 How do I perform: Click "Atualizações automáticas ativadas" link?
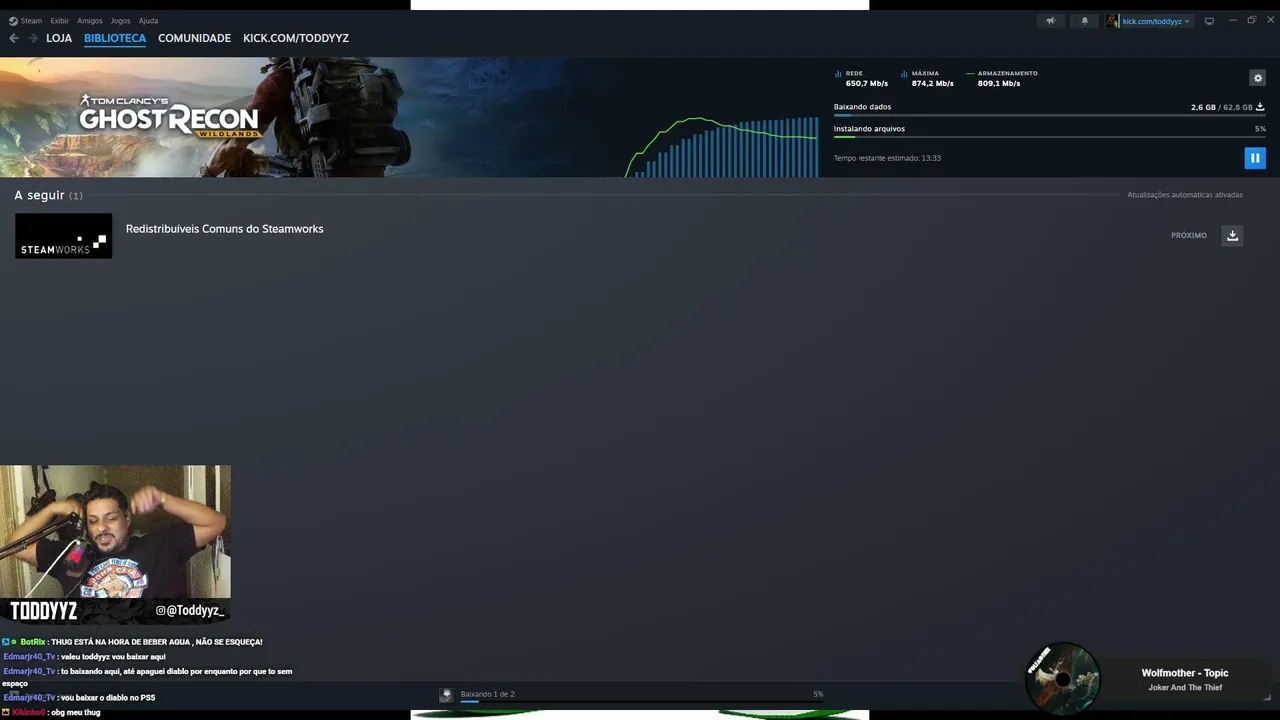pos(1185,195)
